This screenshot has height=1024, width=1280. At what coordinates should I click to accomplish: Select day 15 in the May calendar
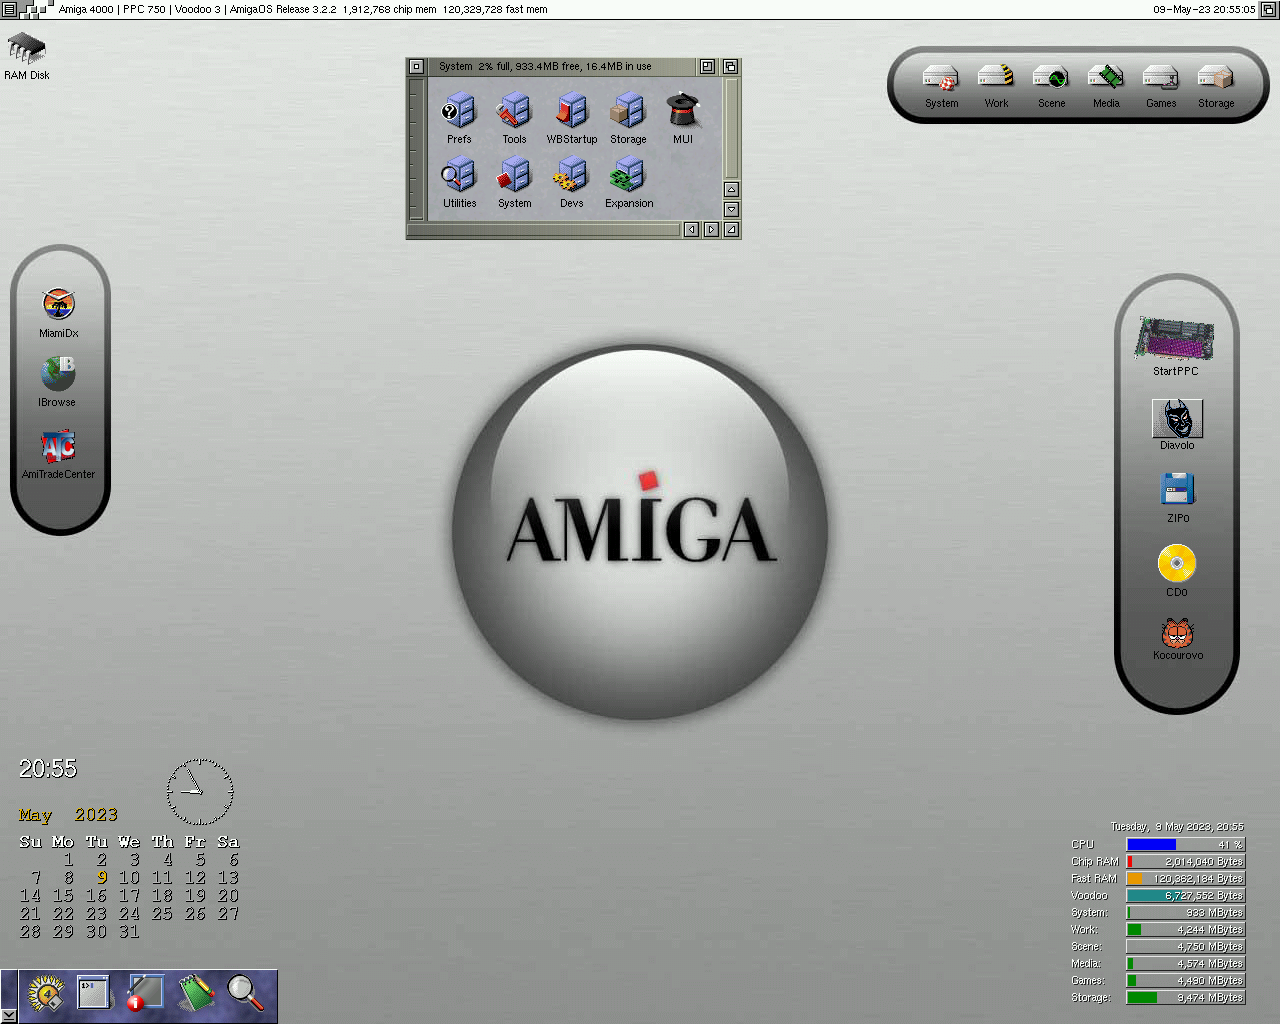[x=63, y=896]
